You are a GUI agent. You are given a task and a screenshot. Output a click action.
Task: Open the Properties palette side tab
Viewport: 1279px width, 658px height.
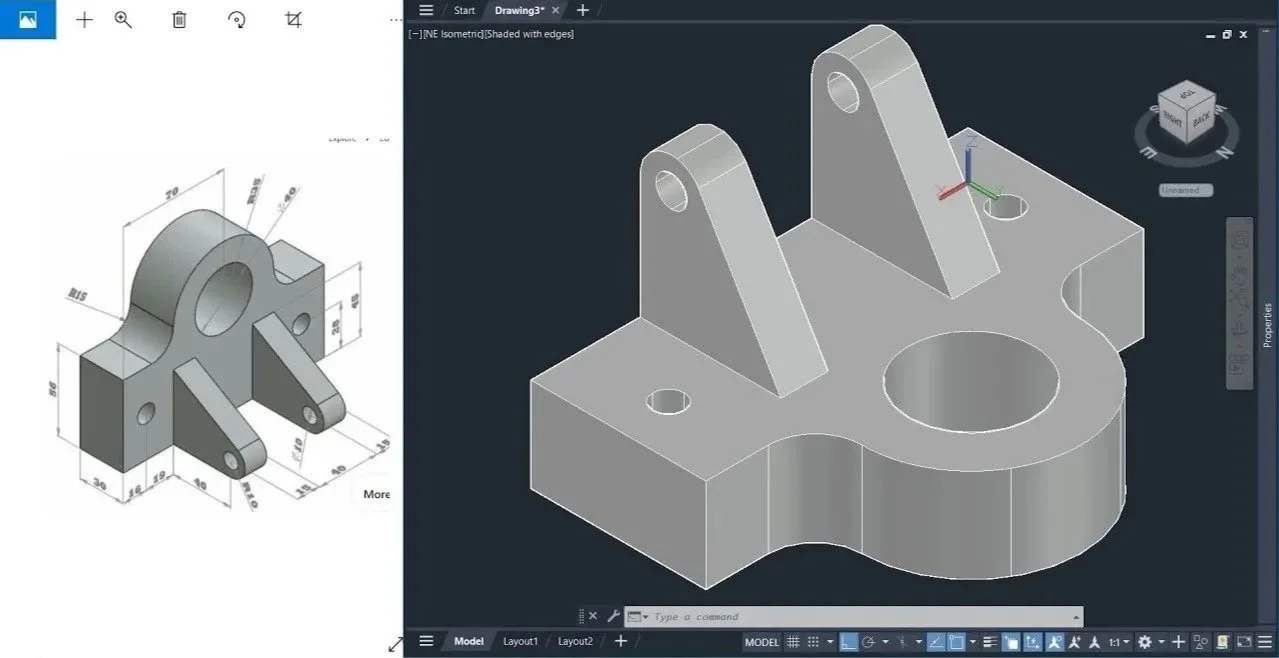coord(1268,324)
